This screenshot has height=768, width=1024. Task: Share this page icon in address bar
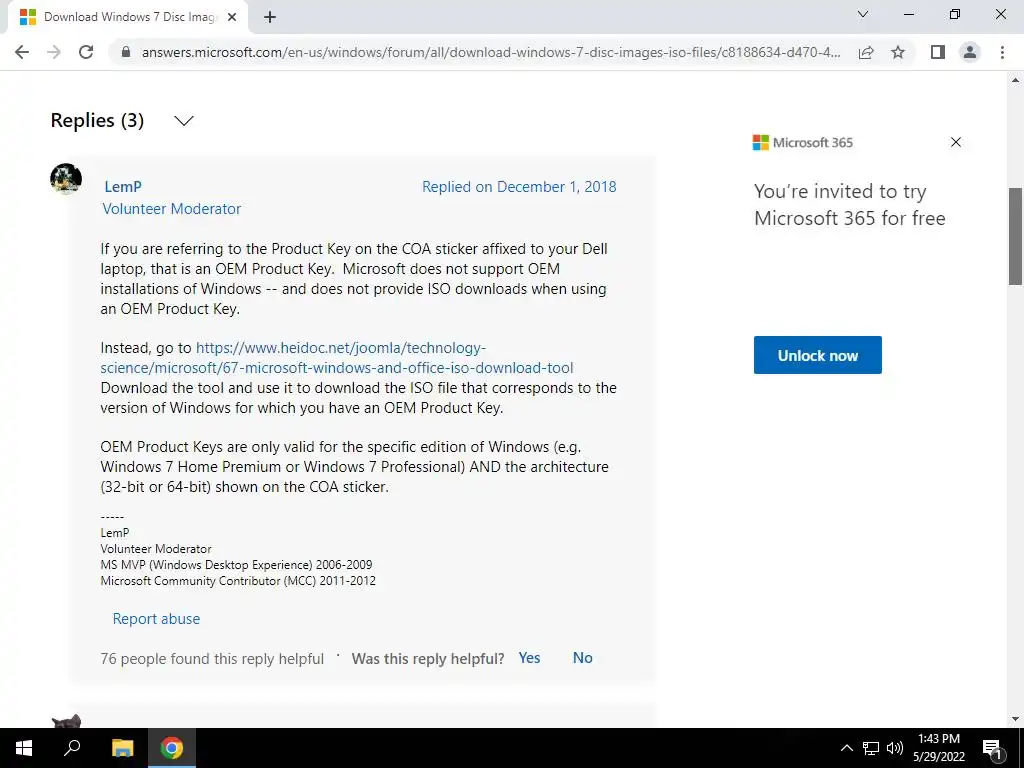click(866, 52)
